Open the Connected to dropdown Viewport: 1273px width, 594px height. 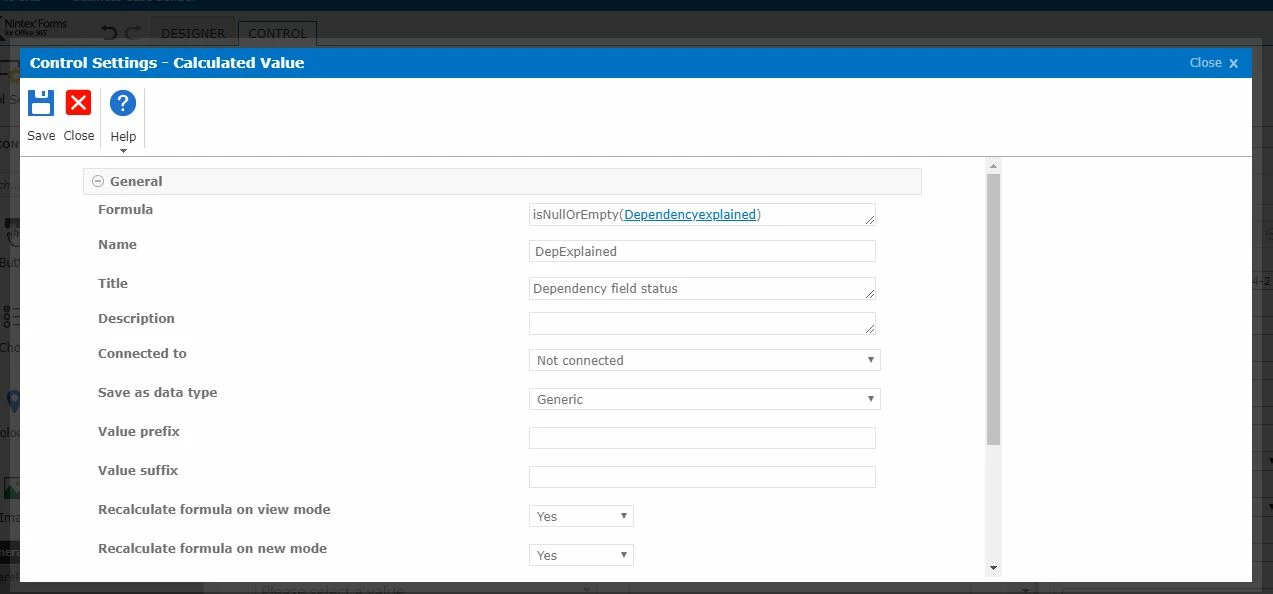pyautogui.click(x=704, y=360)
